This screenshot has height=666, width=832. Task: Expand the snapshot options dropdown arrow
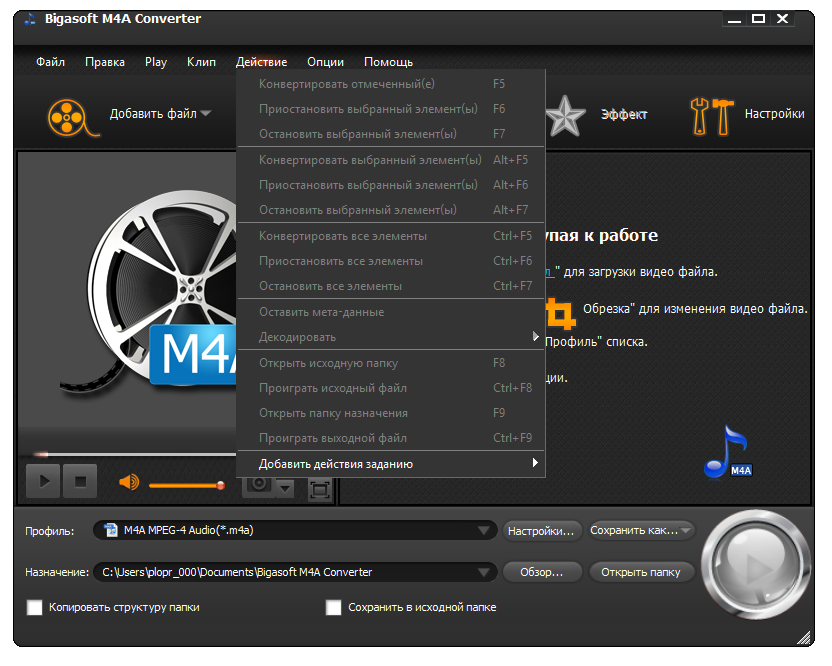286,488
